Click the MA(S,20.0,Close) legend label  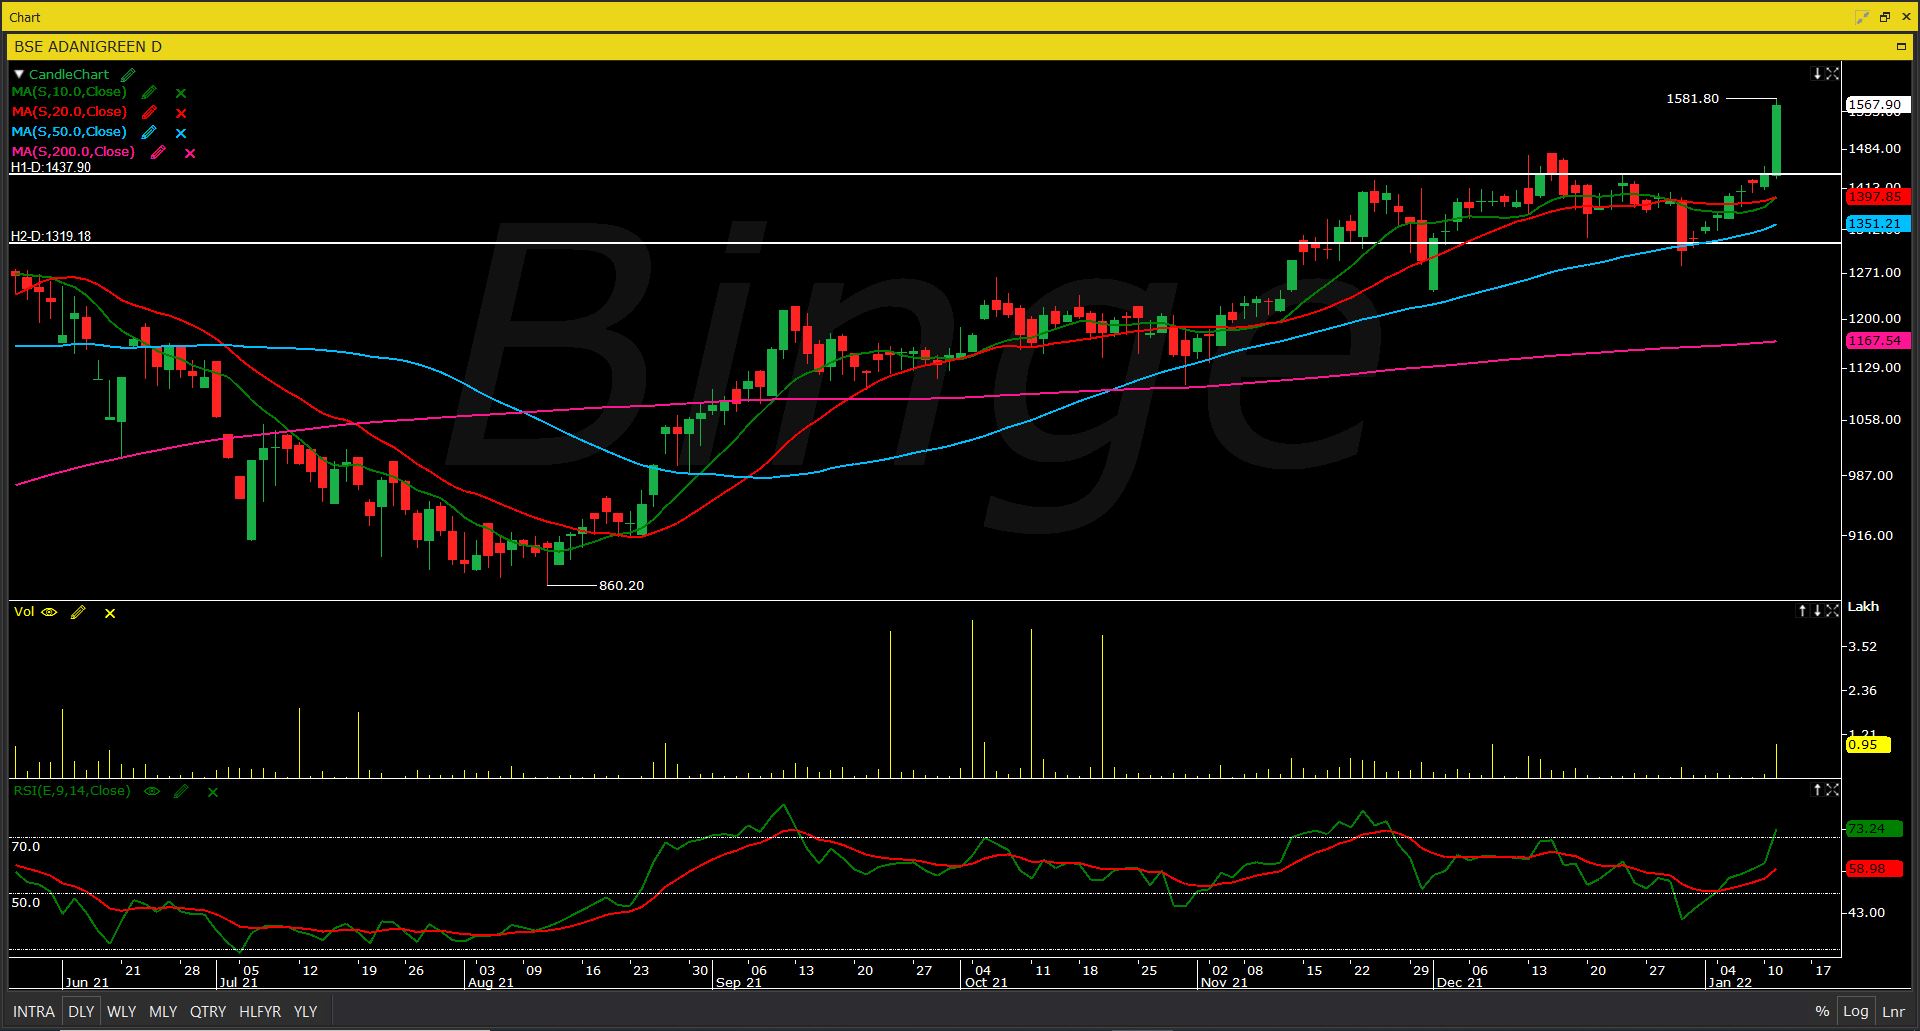click(69, 112)
